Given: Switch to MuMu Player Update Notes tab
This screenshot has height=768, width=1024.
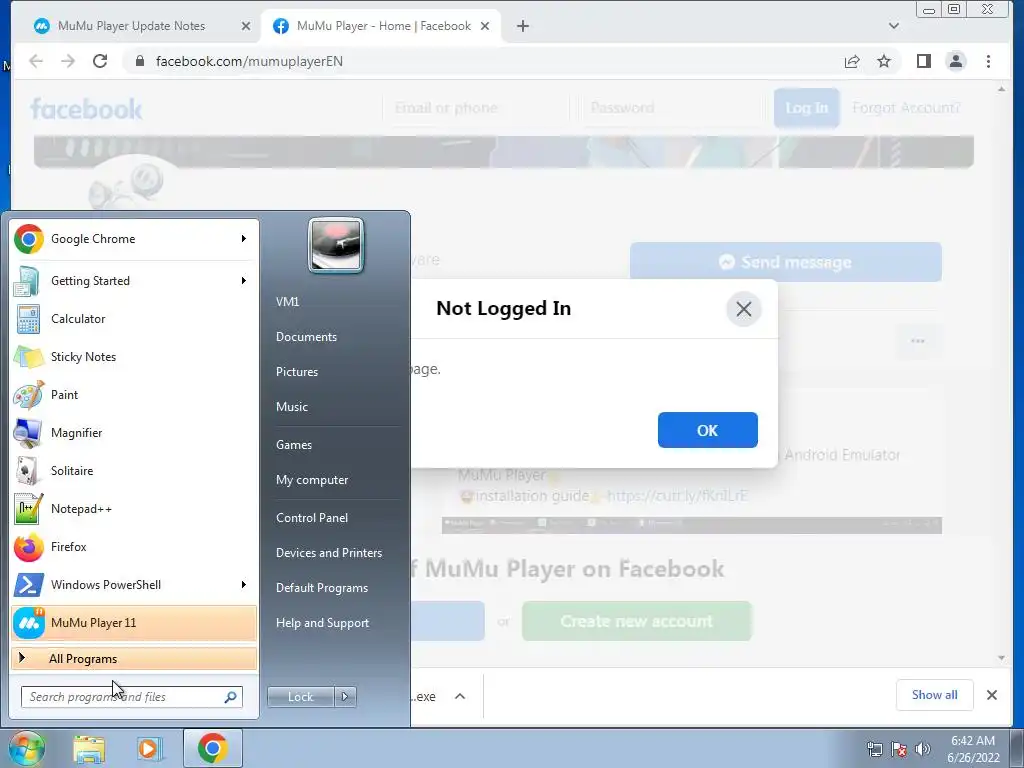Looking at the screenshot, I should pyautogui.click(x=131, y=26).
